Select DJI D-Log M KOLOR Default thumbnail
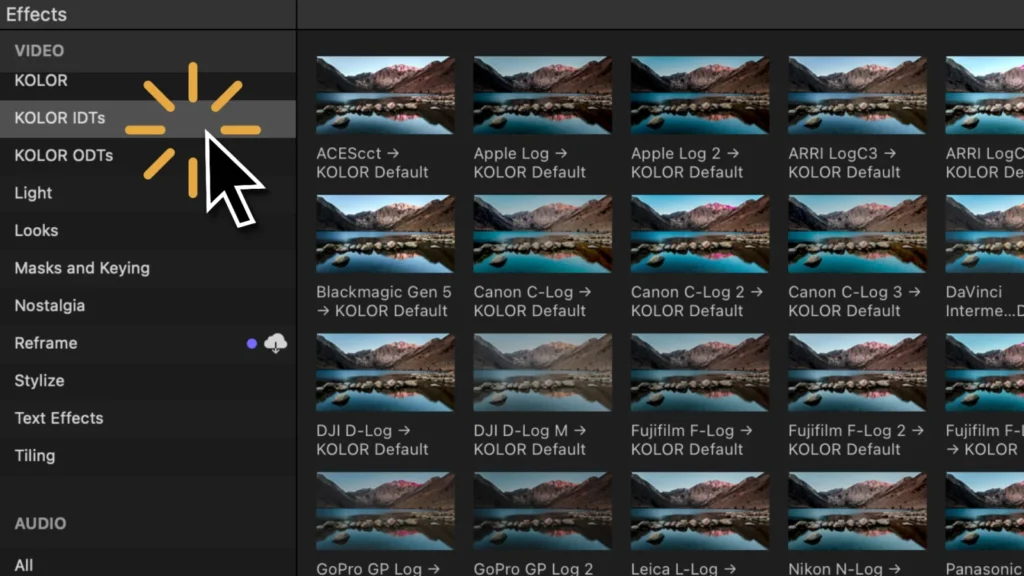The height and width of the screenshot is (576, 1024). click(x=543, y=372)
